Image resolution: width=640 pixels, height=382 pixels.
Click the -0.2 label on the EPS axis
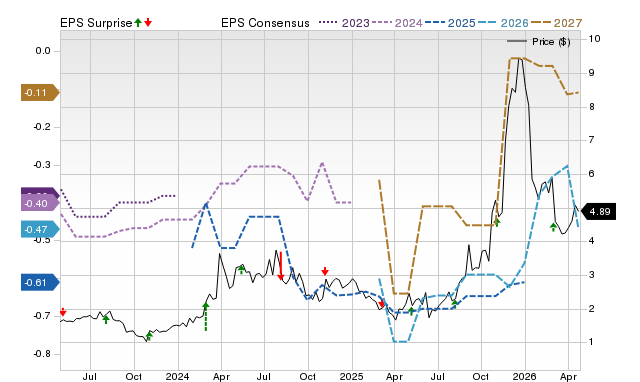tap(42, 127)
